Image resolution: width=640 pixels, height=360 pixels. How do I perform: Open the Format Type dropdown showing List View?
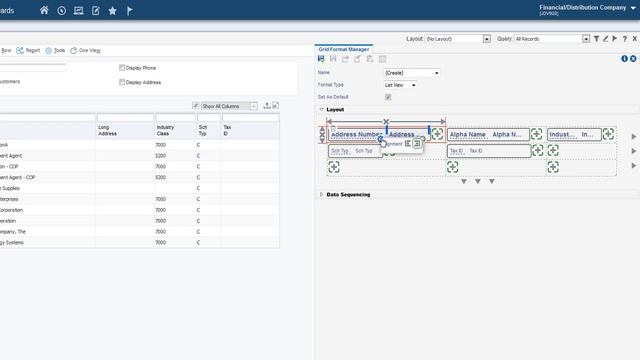click(400, 85)
